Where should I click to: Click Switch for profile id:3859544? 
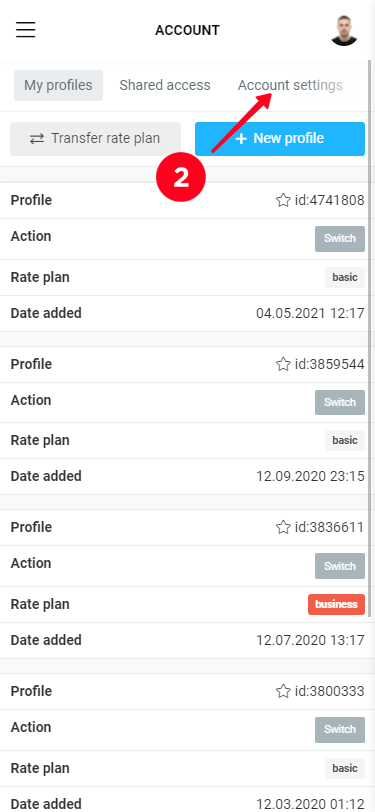[340, 402]
